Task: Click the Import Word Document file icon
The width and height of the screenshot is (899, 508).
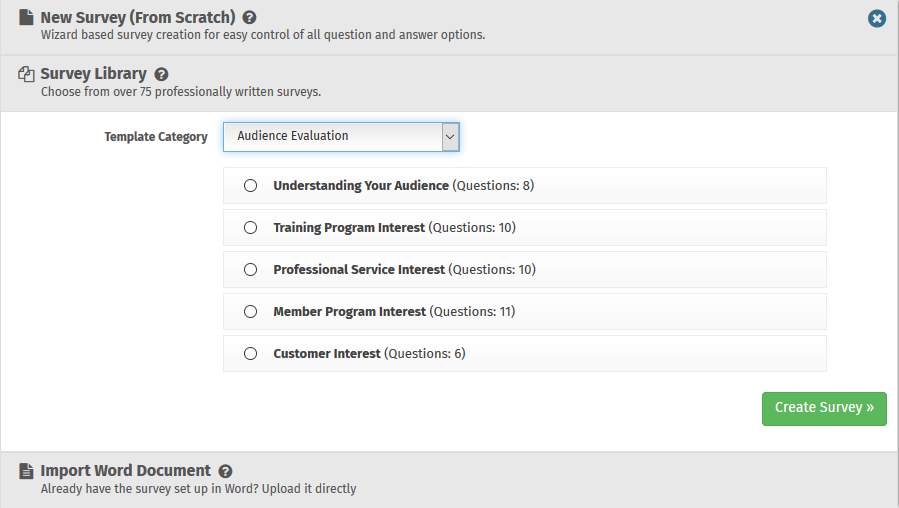Action: 26,471
